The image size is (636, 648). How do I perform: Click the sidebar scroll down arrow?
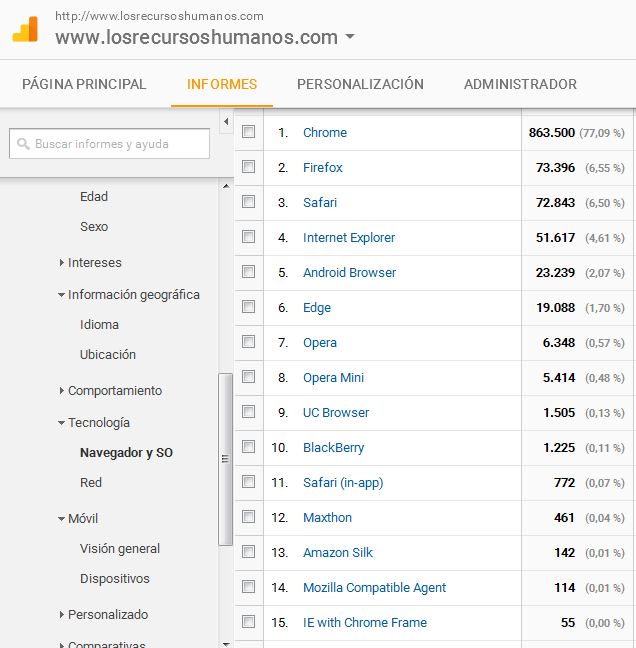pos(226,643)
